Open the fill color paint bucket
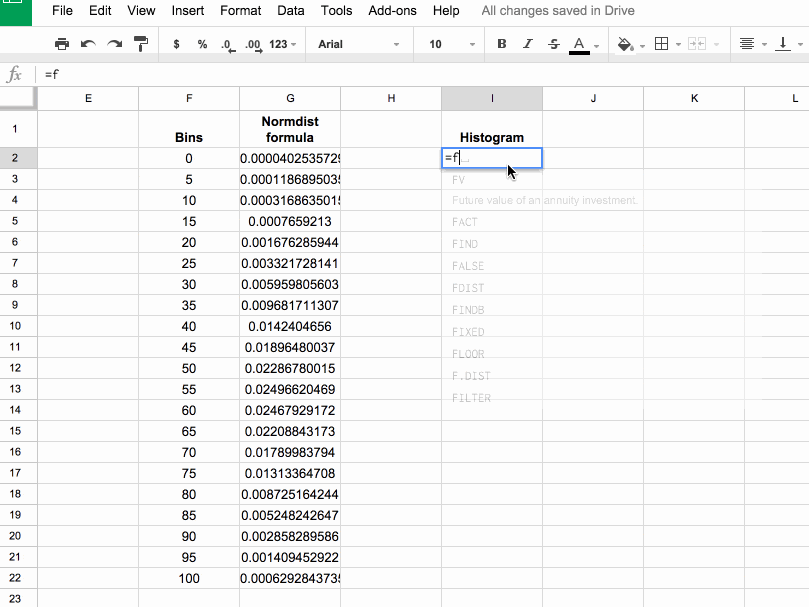 click(x=625, y=44)
